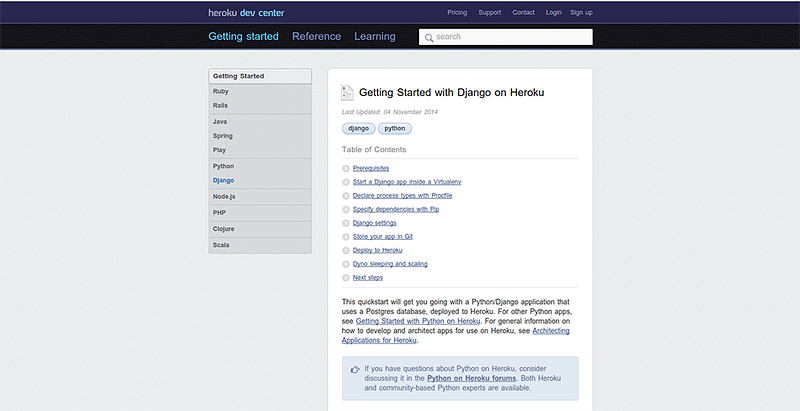The image size is (800, 411).
Task: Click the article document icon beside the title
Action: click(x=347, y=93)
